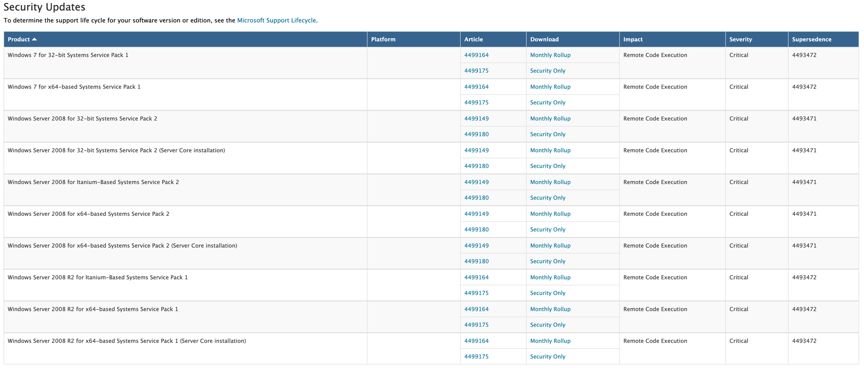Click 'Remote Code Execution' in Server 2008 R2 Itanium row
Viewport: 864px width, 368px height.
click(655, 277)
